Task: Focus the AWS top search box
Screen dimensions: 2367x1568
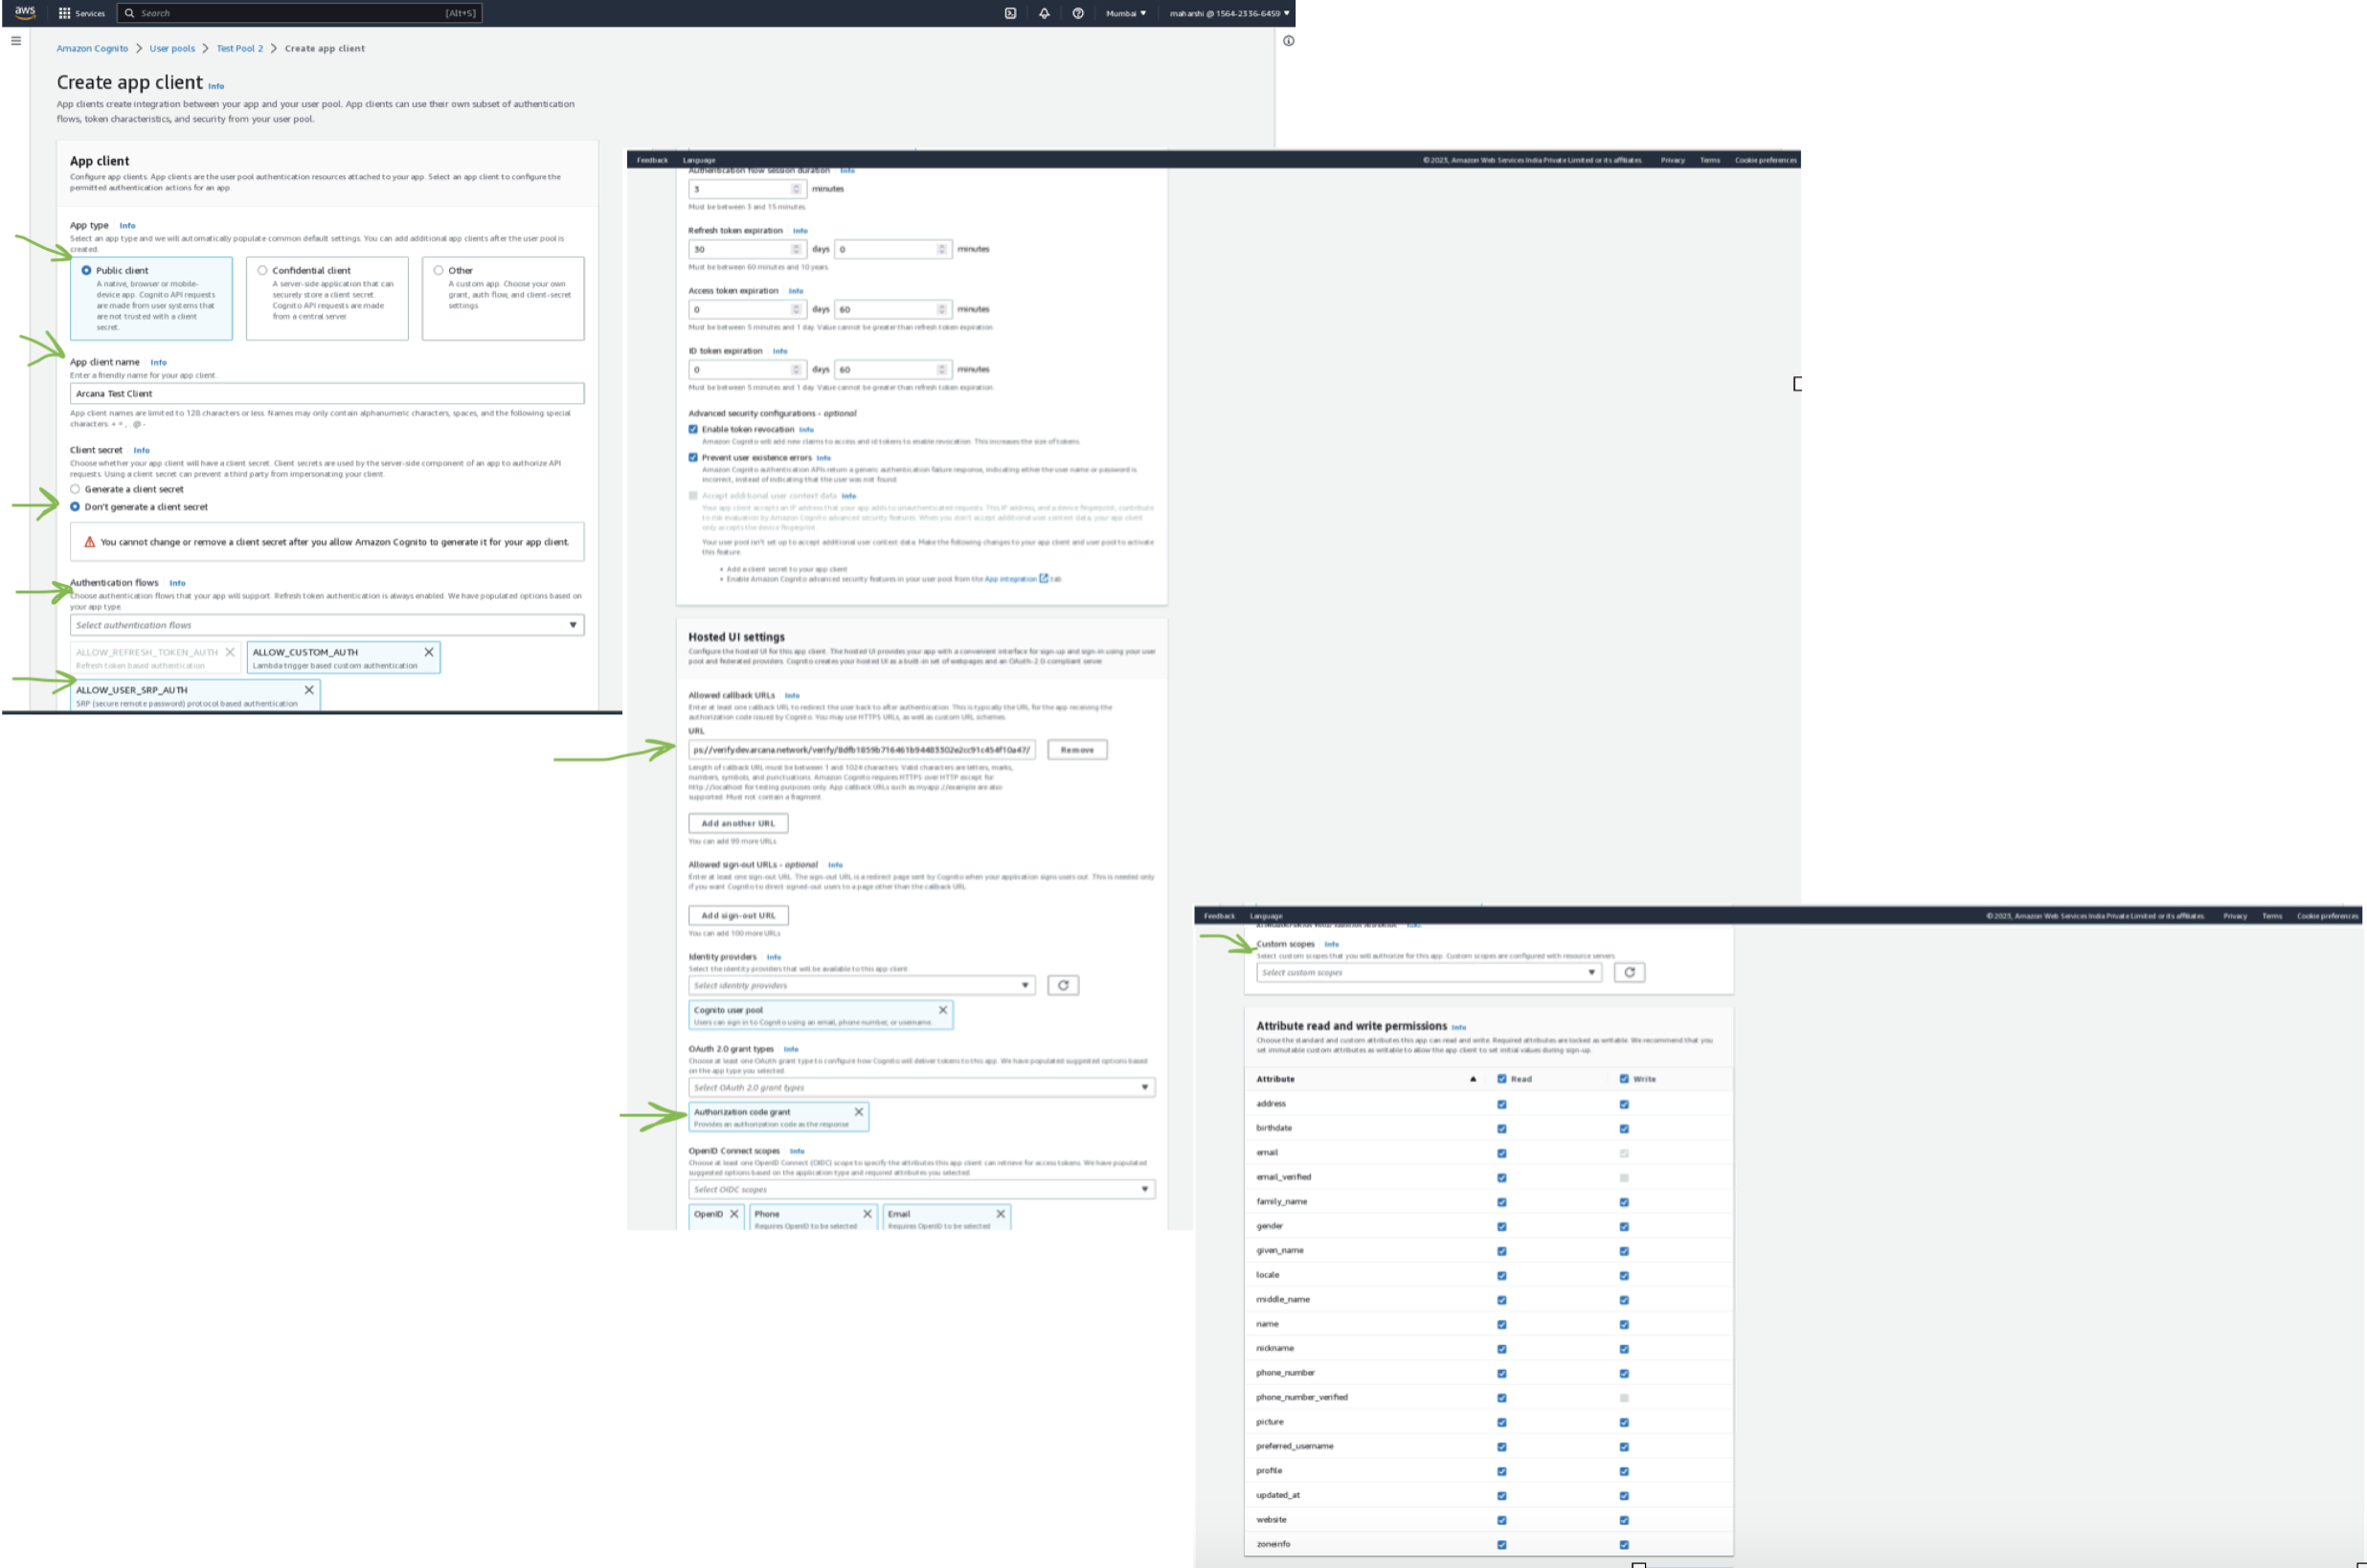Action: pyautogui.click(x=299, y=13)
